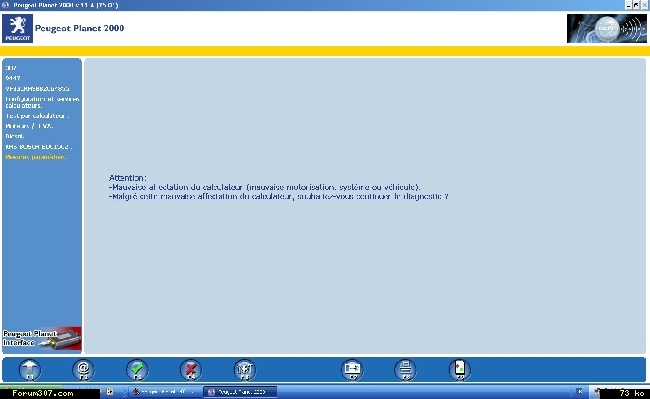Confirm with the green checkmark F3 icon
The width and height of the screenshot is (650, 399).
coord(137,370)
